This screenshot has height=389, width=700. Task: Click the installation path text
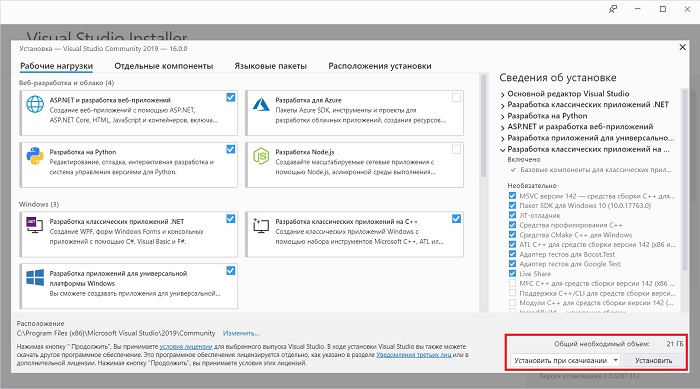click(x=116, y=333)
